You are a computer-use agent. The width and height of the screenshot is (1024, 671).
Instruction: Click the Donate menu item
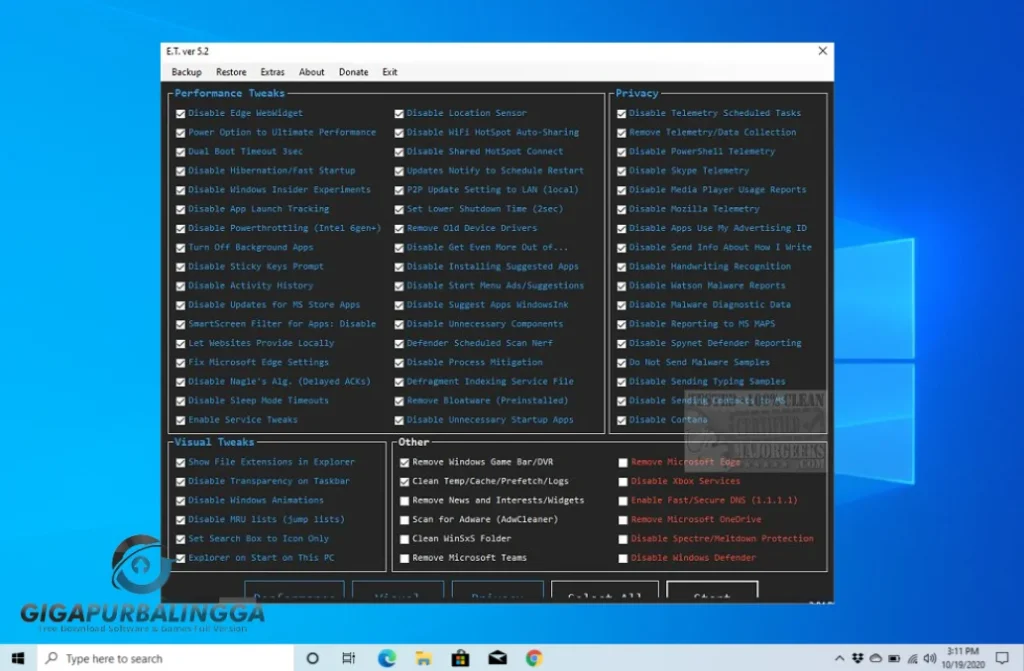tap(353, 71)
